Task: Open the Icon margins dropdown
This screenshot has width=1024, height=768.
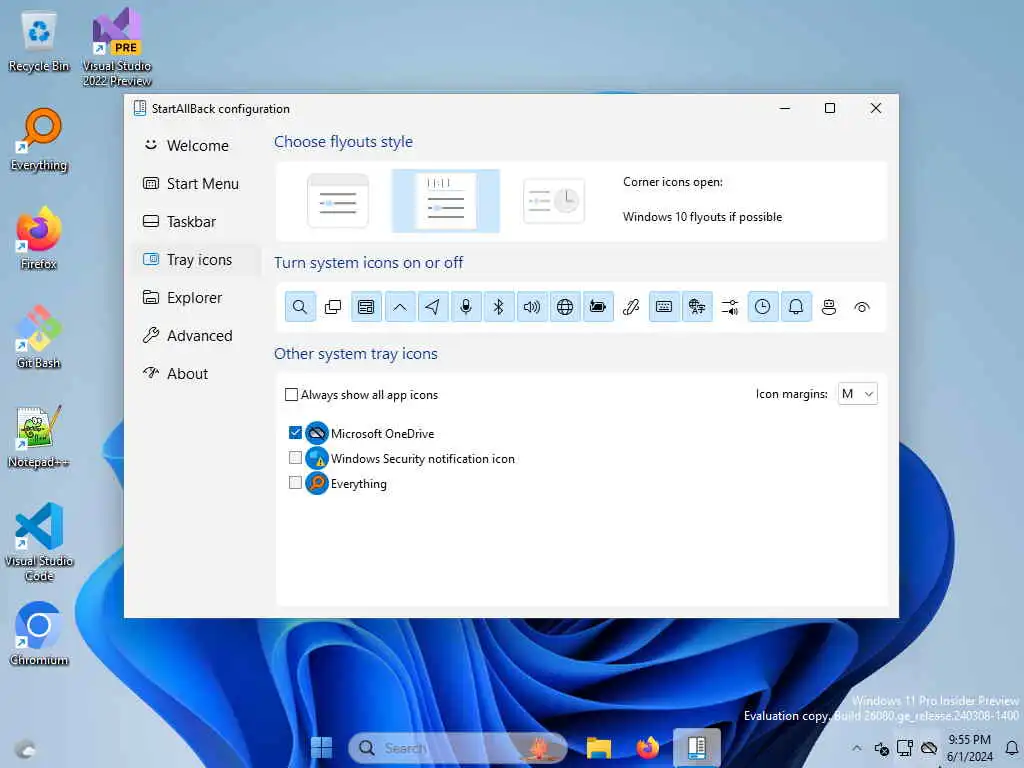Action: pyautogui.click(x=857, y=394)
